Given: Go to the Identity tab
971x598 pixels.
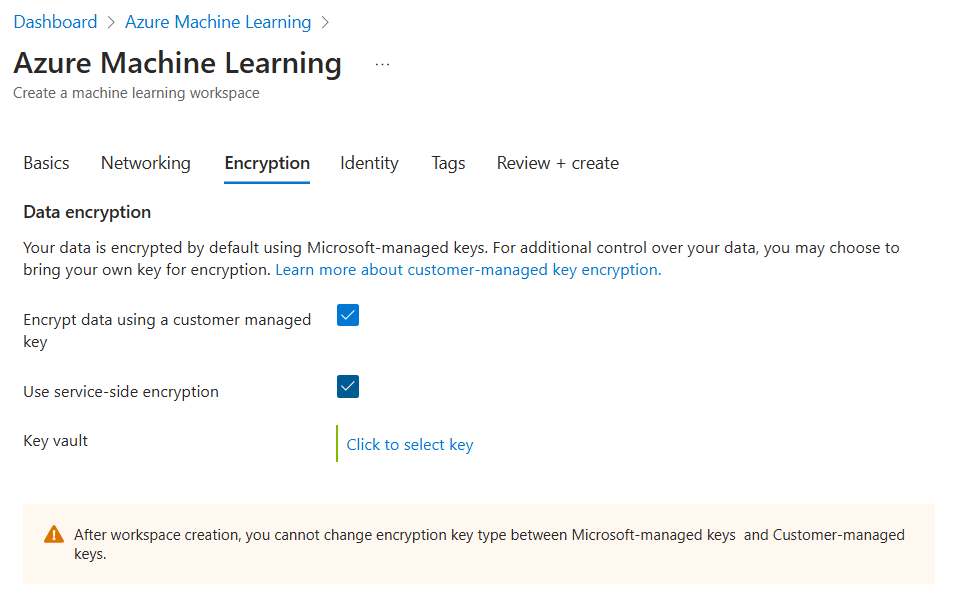Looking at the screenshot, I should coord(369,163).
